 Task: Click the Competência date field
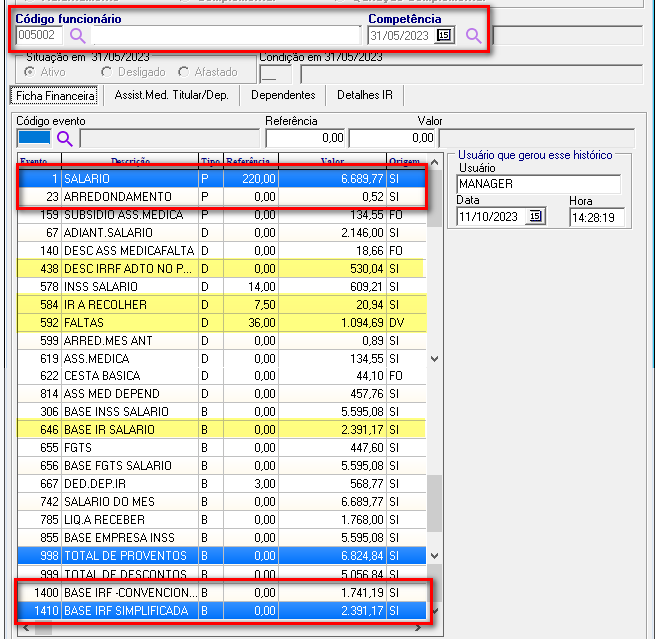pyautogui.click(x=401, y=36)
